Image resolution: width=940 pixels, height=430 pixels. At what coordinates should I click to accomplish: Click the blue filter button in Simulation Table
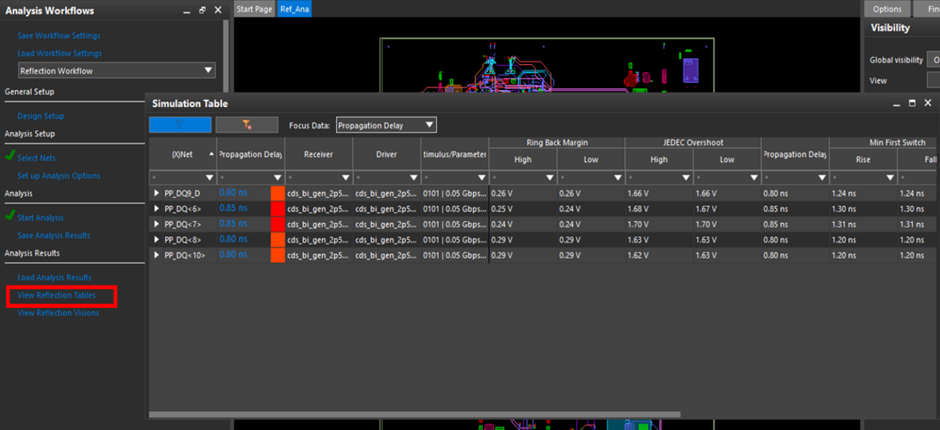point(180,125)
